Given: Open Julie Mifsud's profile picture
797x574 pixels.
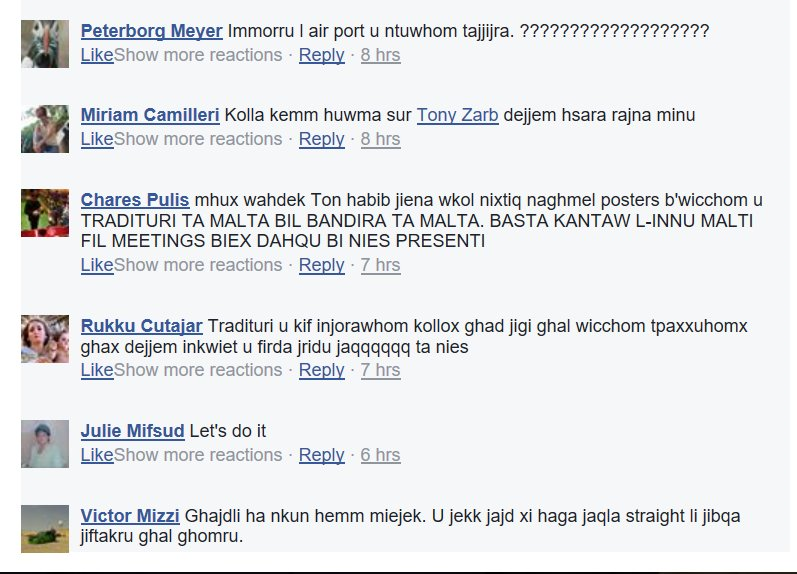Looking at the screenshot, I should [x=45, y=444].
